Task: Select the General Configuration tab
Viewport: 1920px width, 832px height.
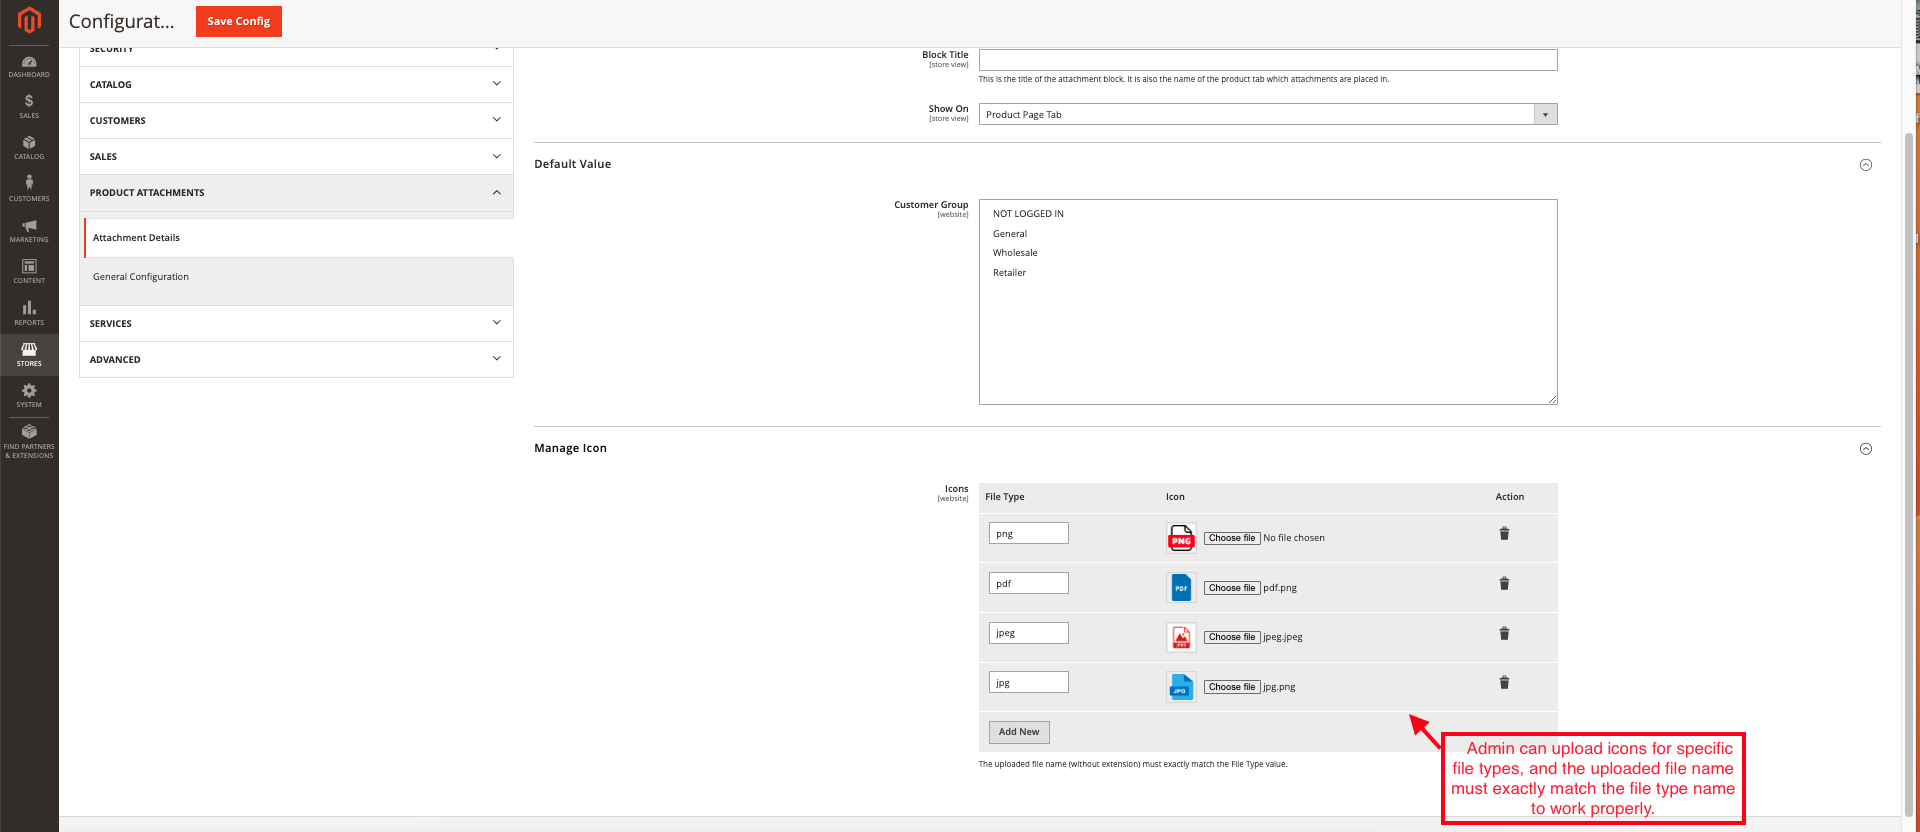Action: 298,277
